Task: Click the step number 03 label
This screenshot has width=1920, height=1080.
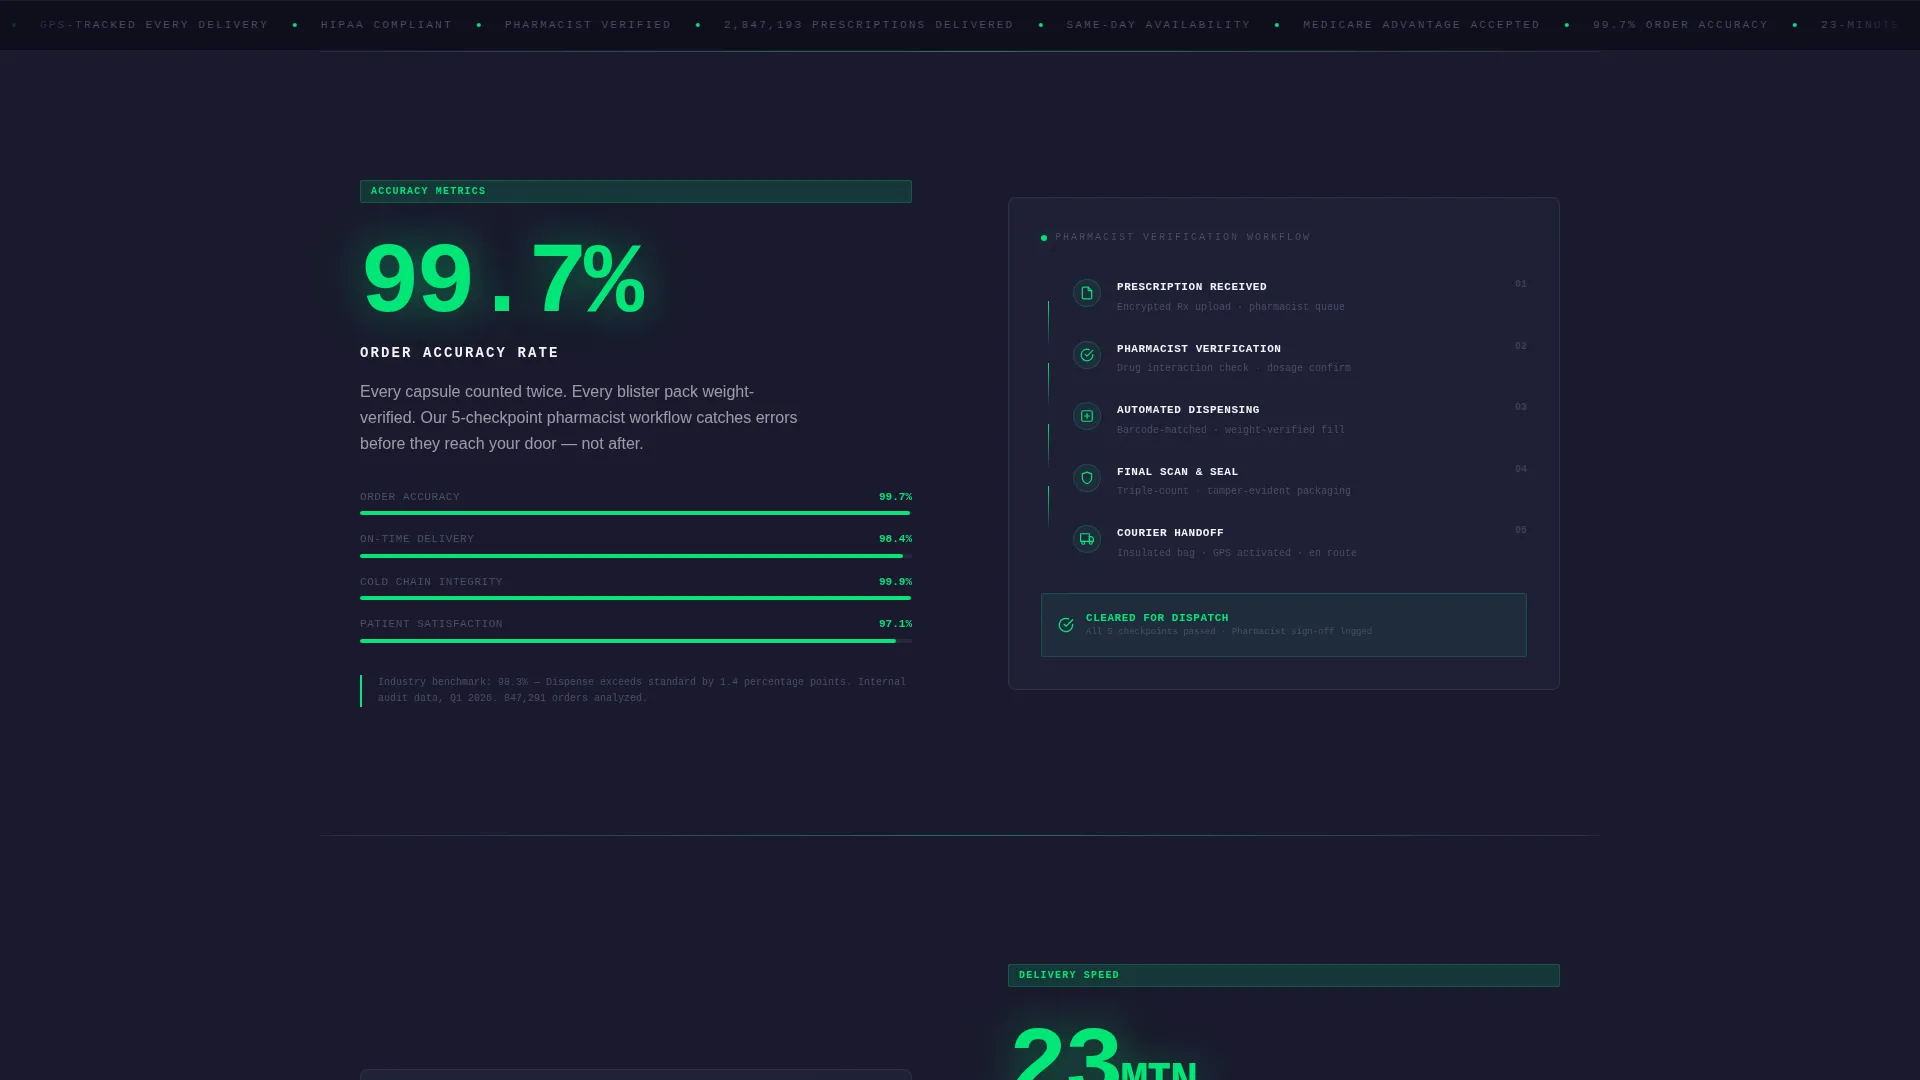Action: click(x=1521, y=407)
